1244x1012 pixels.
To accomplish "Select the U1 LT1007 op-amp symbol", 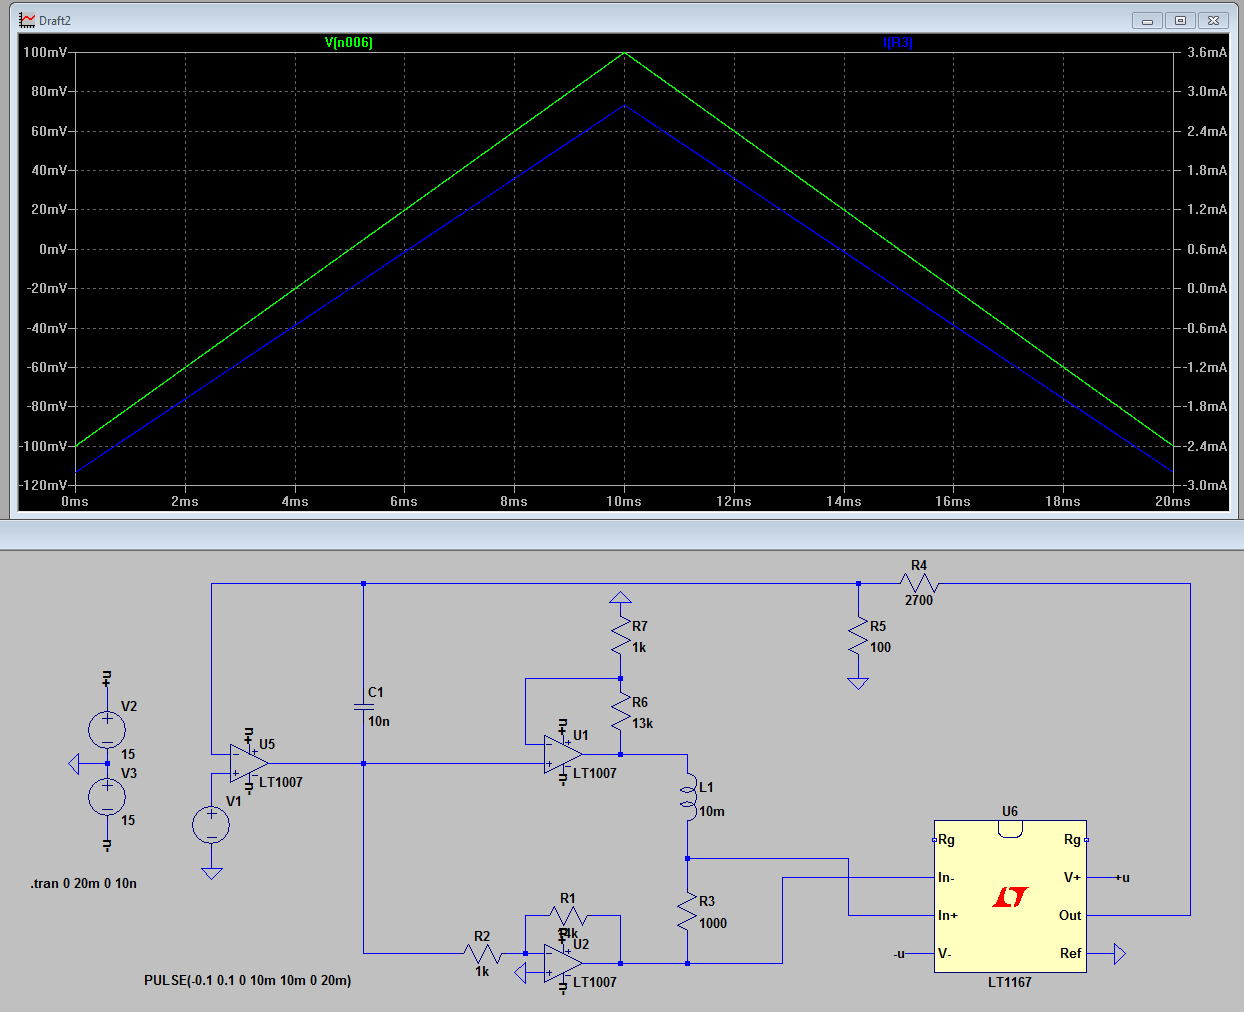I will coord(562,755).
